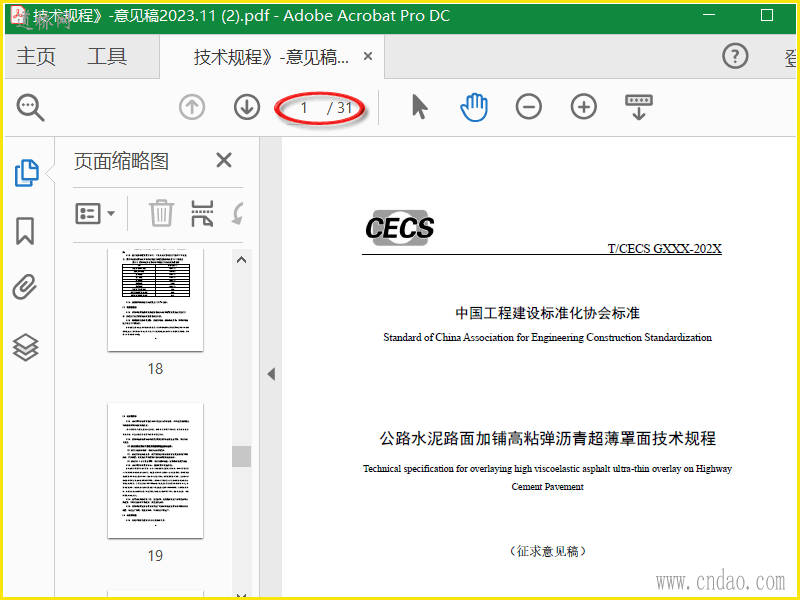
Task: Close the 页面缩略图 panel
Action: pyautogui.click(x=224, y=160)
